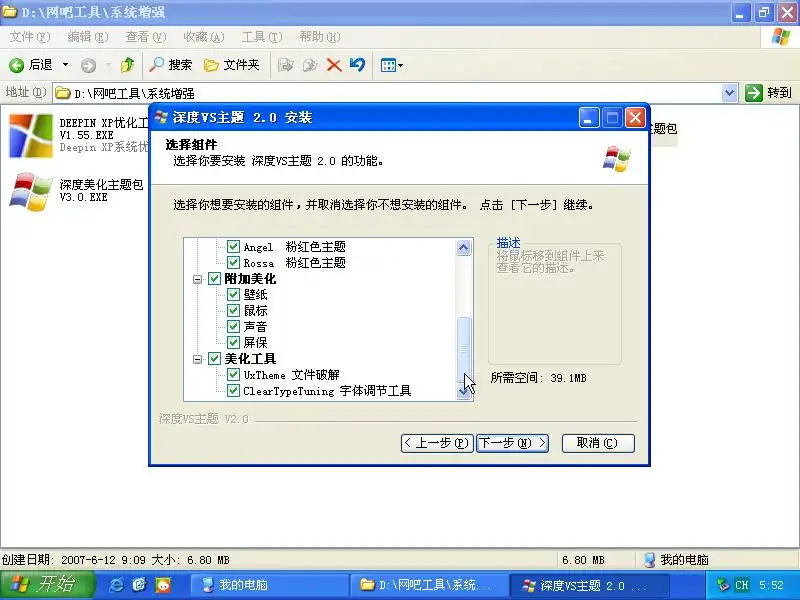
Task: Open the 帮助(H) menu
Action: pos(320,37)
